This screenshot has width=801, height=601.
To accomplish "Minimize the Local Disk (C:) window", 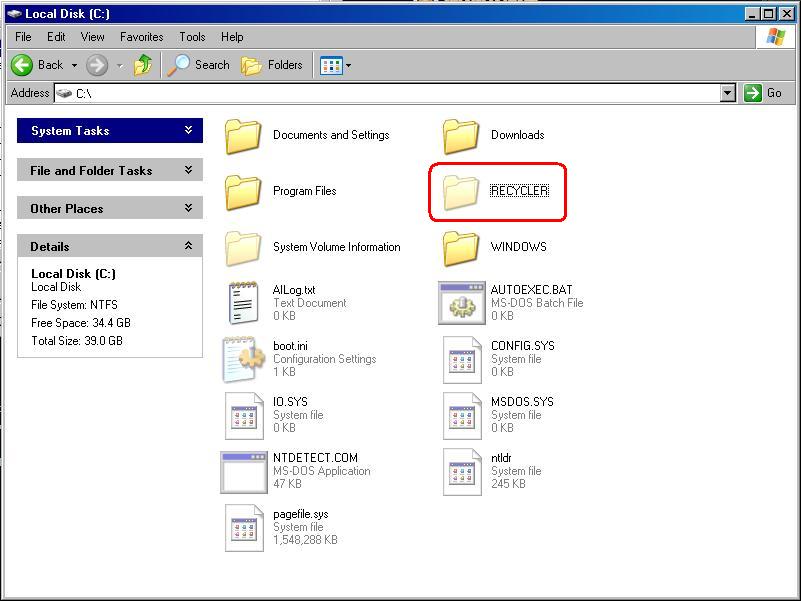I will point(751,14).
